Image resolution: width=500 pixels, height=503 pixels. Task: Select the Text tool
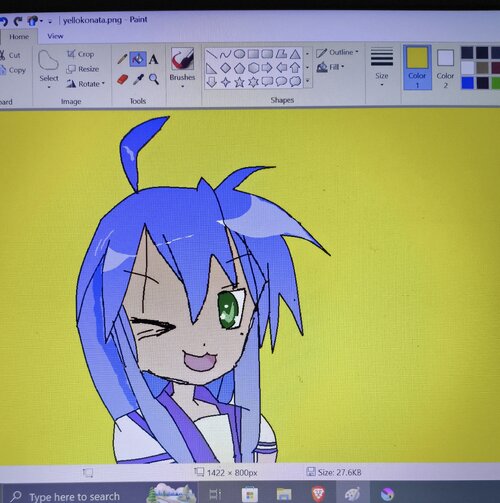(x=153, y=59)
